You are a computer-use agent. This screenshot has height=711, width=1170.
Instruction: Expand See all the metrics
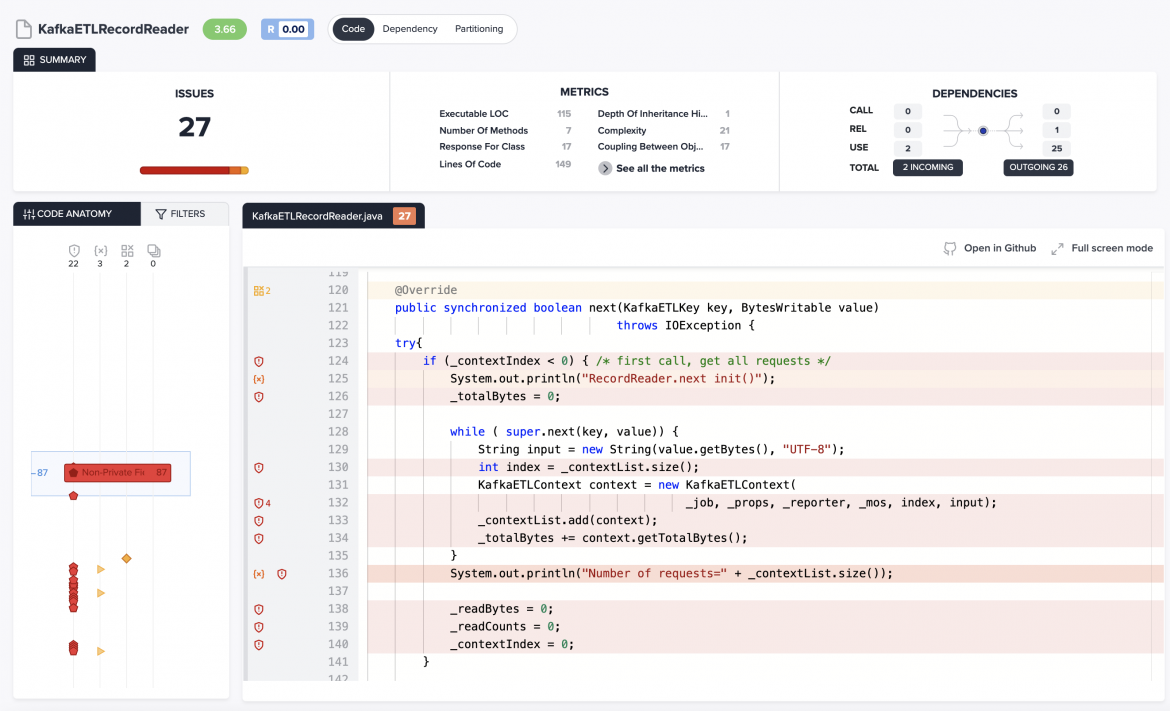tap(652, 168)
